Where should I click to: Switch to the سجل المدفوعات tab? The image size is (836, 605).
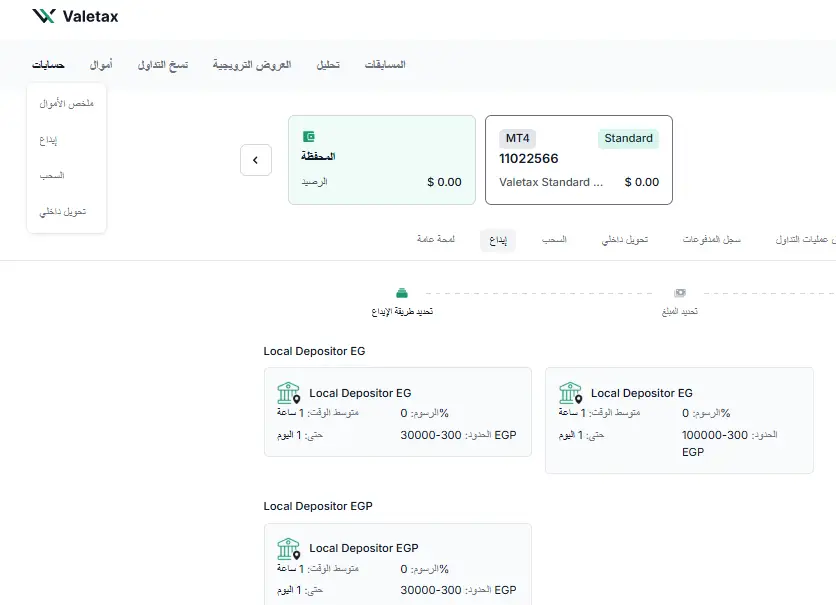pyautogui.click(x=712, y=239)
